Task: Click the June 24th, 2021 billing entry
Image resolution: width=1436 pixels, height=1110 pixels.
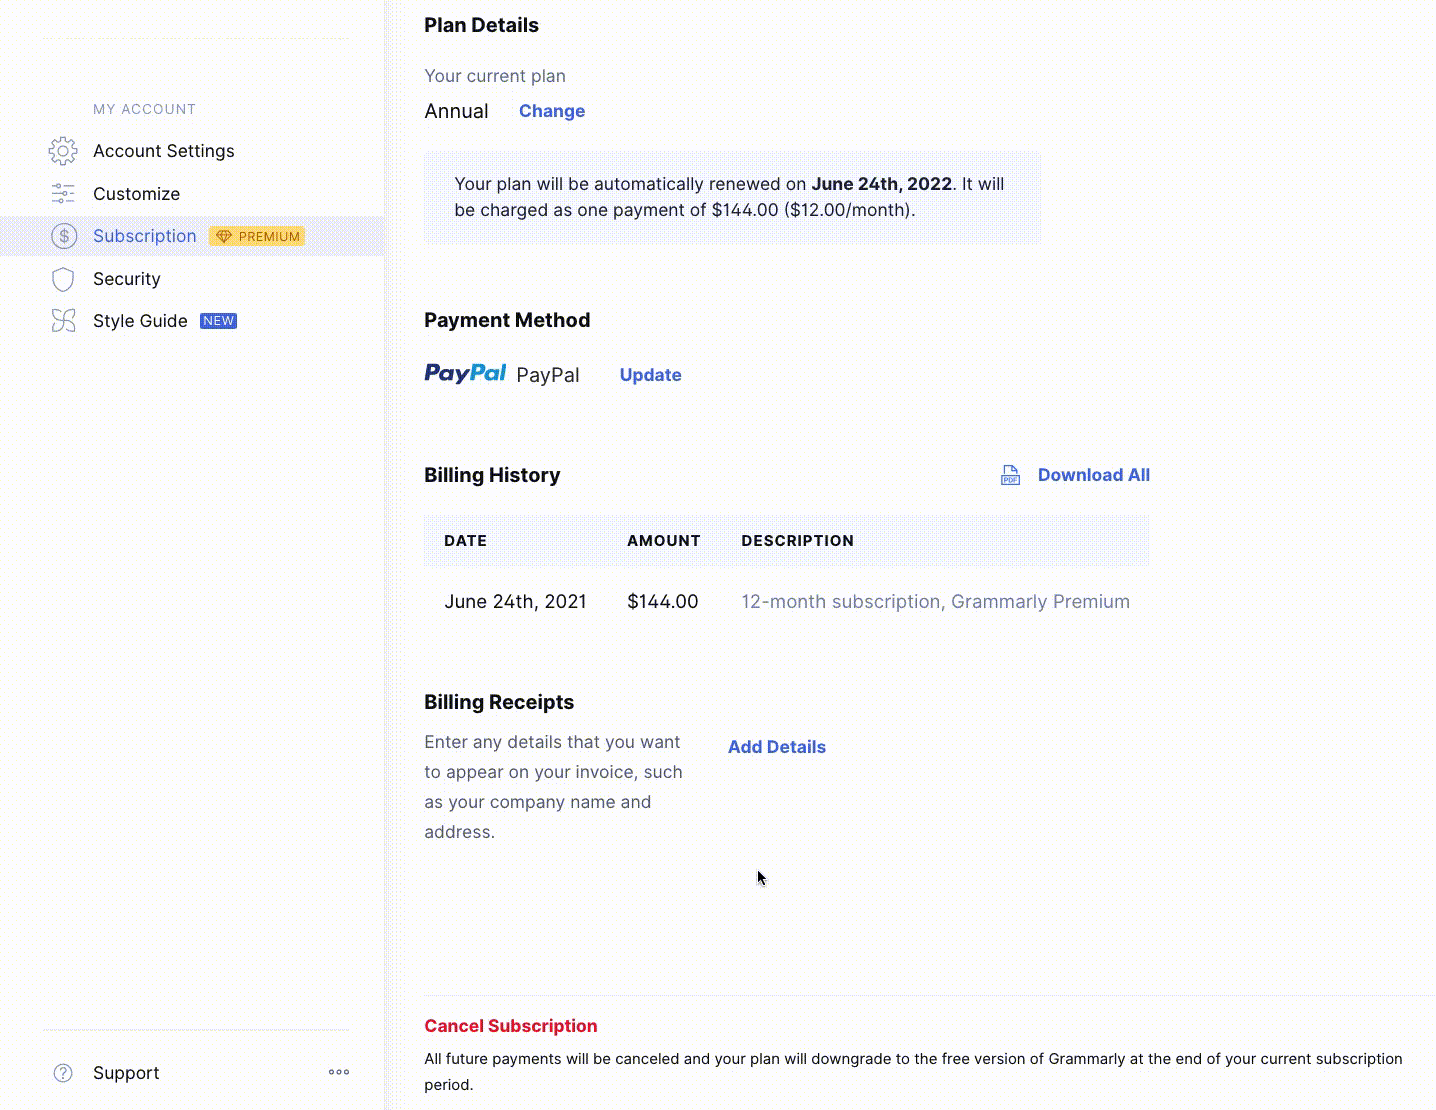Action: click(515, 602)
